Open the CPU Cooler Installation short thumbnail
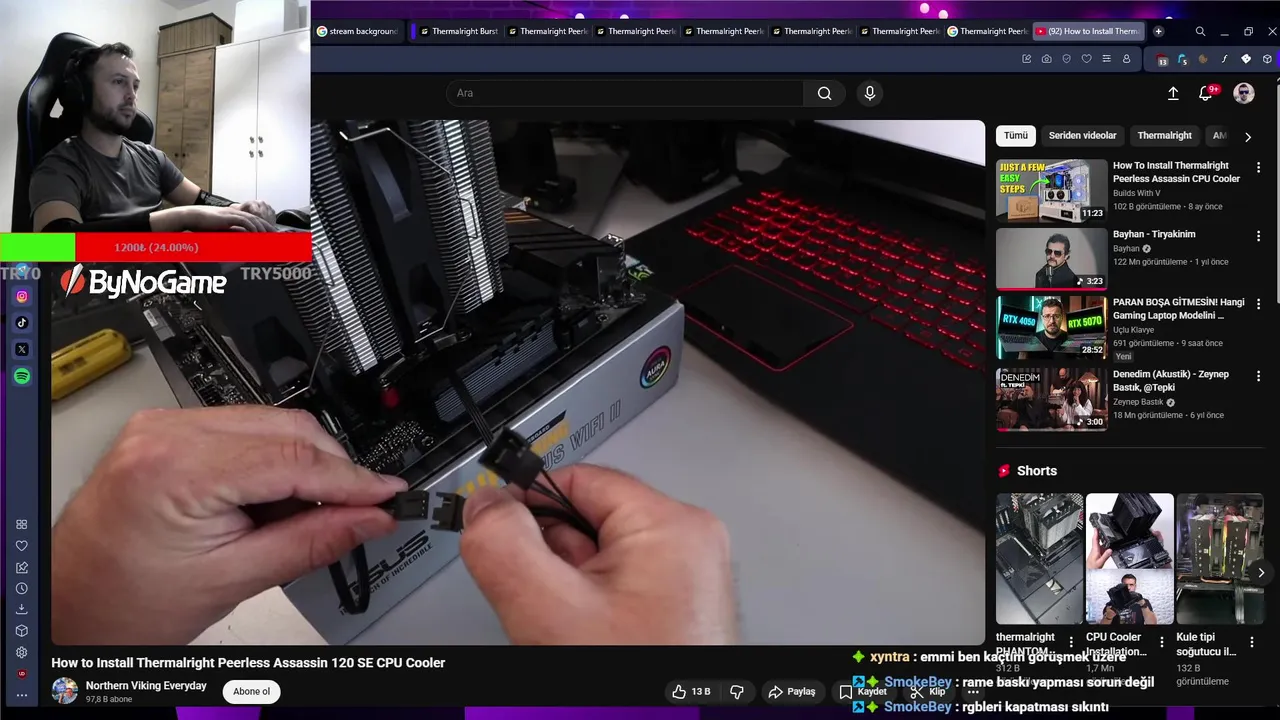Screen dimensions: 1280x720 coord(1130,559)
